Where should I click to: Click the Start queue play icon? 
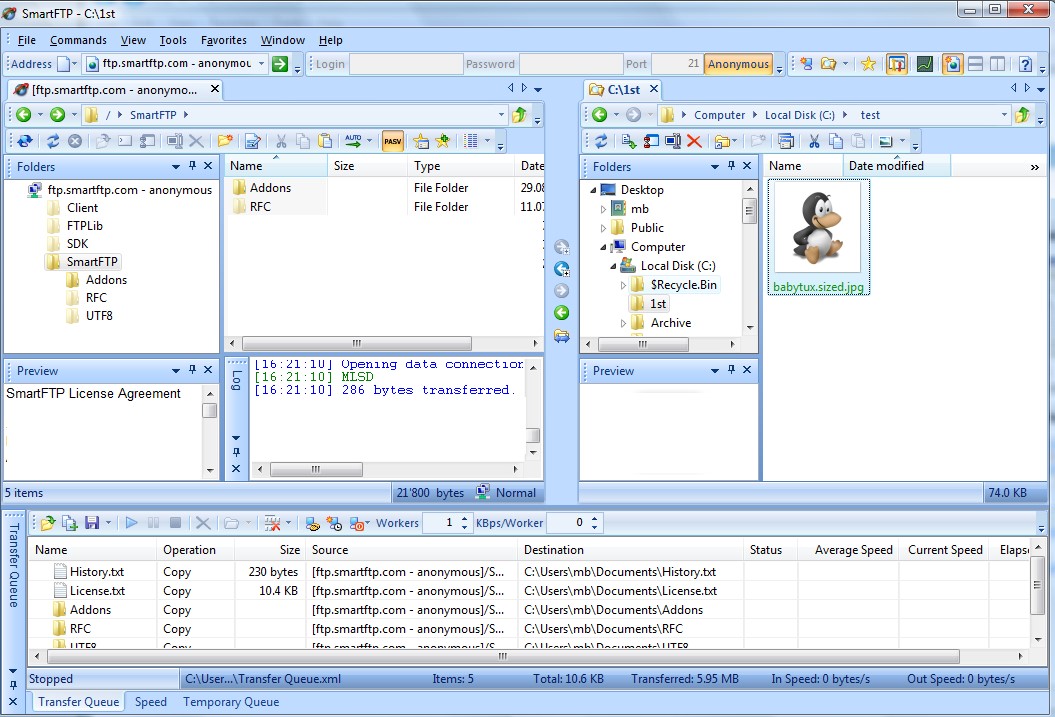(x=131, y=523)
